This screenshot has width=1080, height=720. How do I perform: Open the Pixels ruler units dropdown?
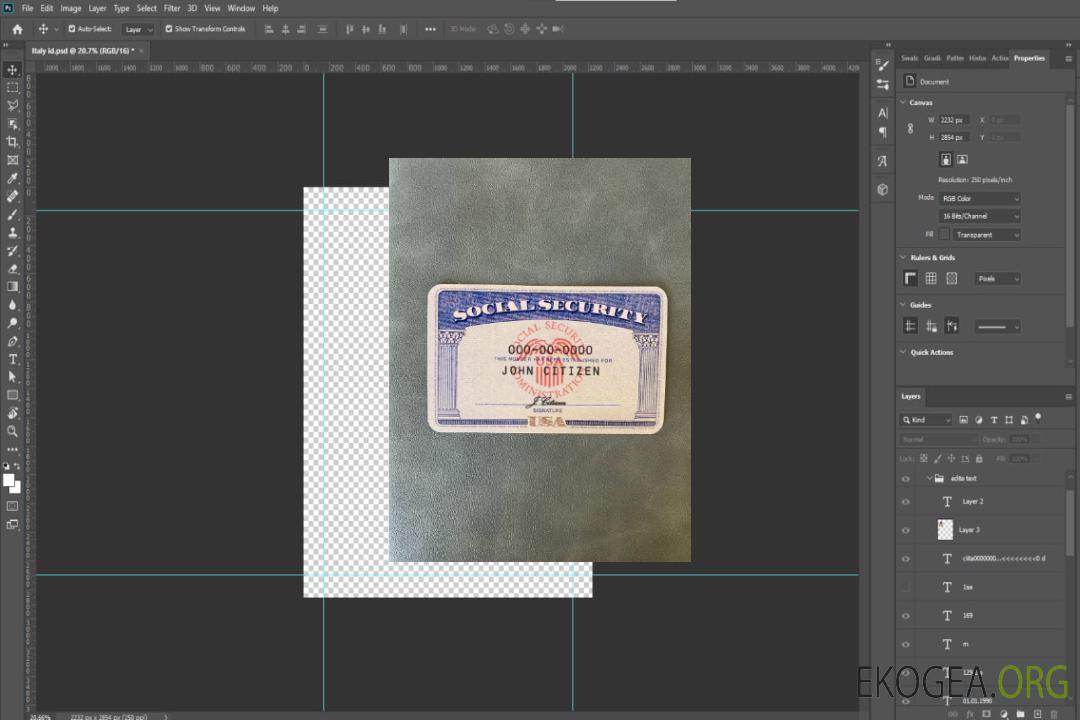[998, 279]
